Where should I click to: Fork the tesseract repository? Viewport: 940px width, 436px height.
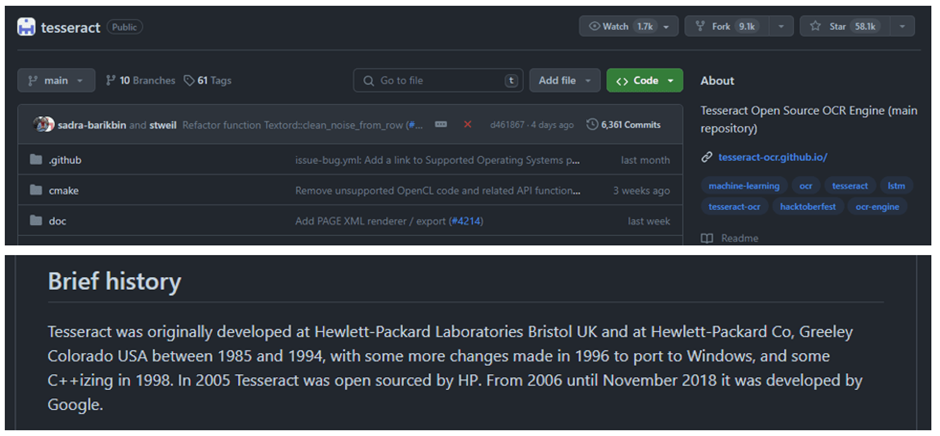[x=727, y=26]
